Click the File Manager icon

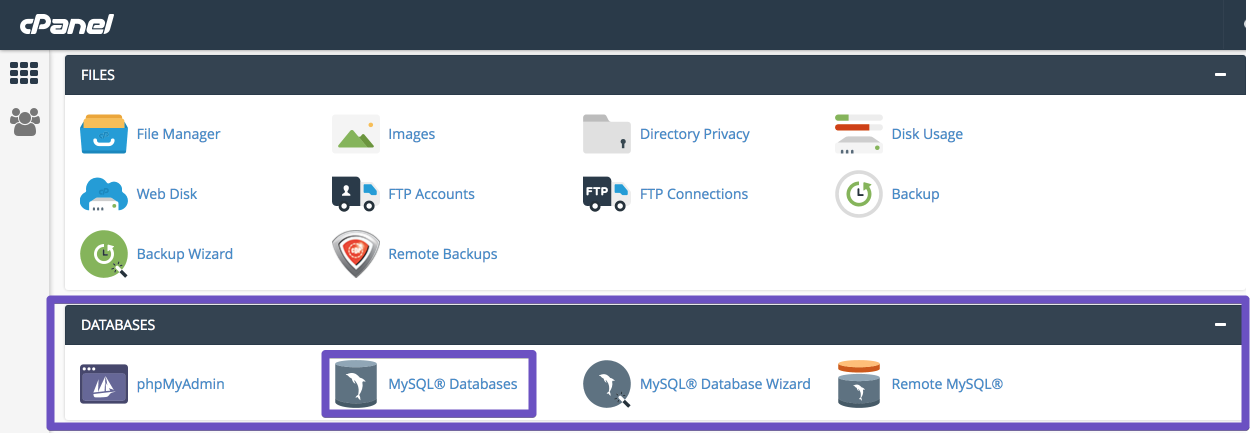[x=104, y=134]
